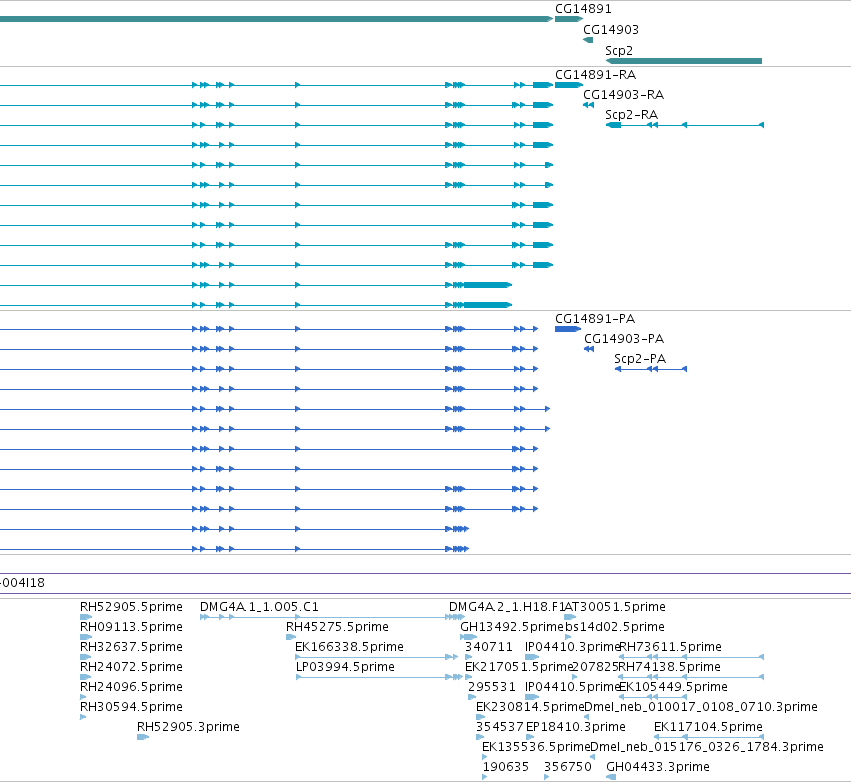Screen dimensions: 851x782
Task: Select EST EK217051.5prime
Action: point(519,667)
